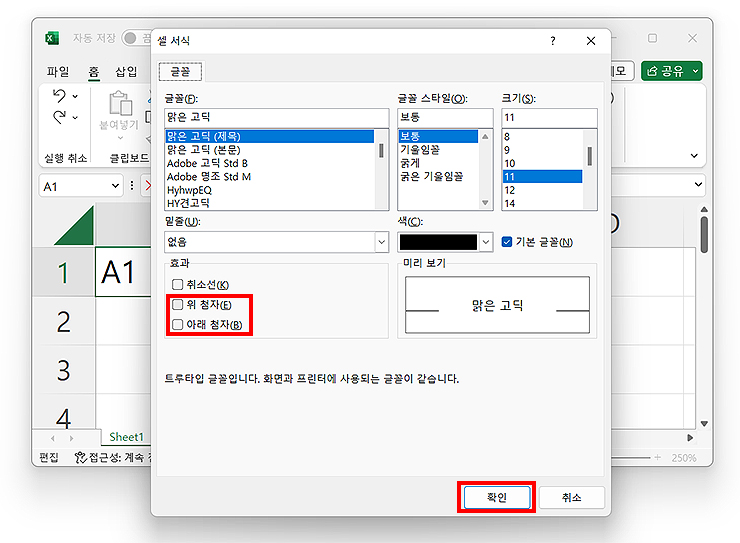Enable the 위 첨자 superscript checkbox
The height and width of the screenshot is (543, 740).
click(177, 305)
